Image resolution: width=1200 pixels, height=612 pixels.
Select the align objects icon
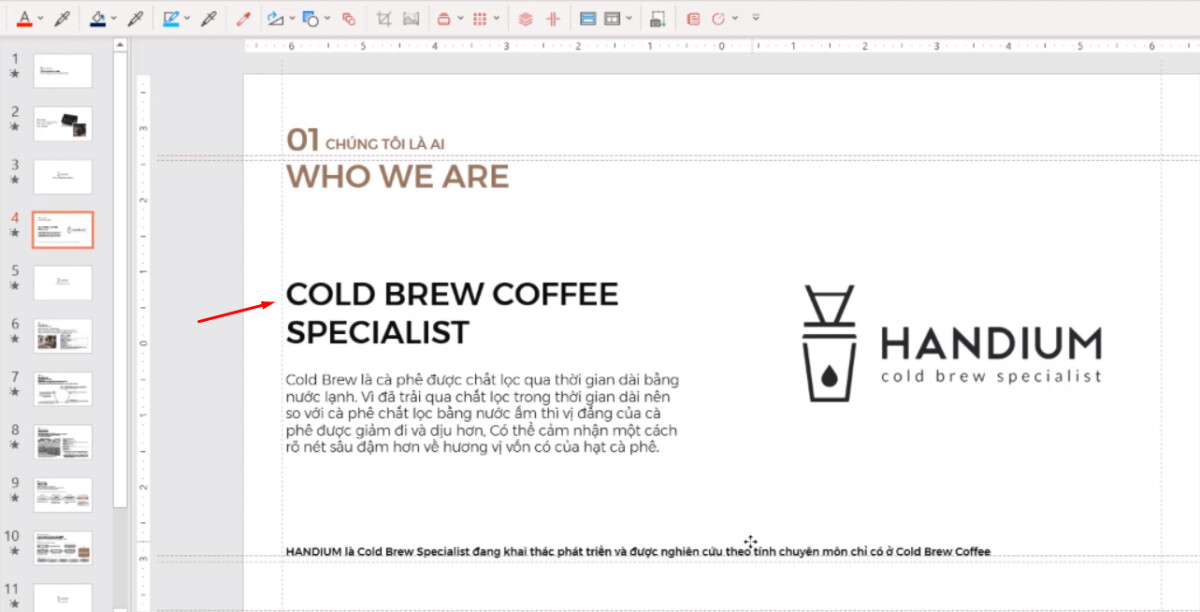525,17
